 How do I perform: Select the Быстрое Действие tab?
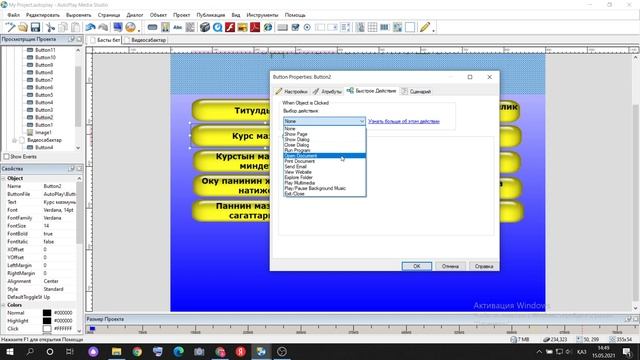[x=371, y=91]
